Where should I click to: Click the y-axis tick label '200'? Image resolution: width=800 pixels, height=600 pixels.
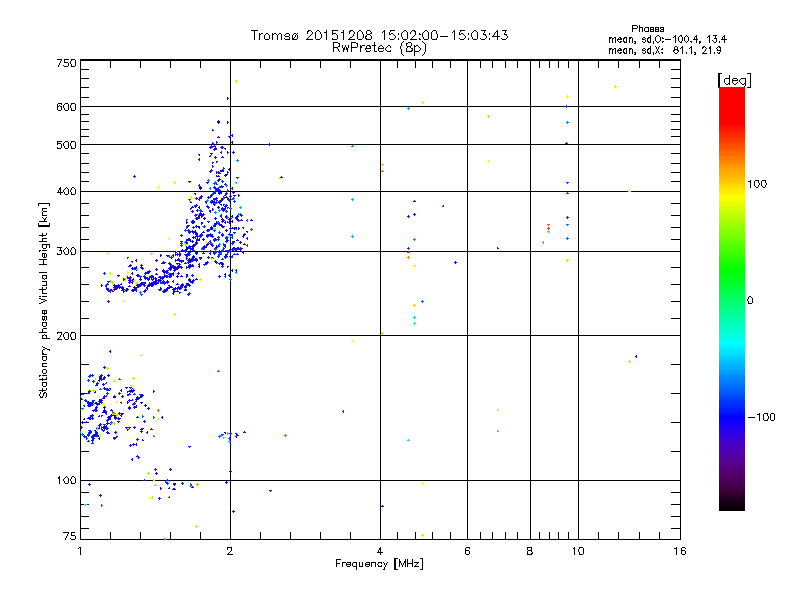[x=66, y=336]
